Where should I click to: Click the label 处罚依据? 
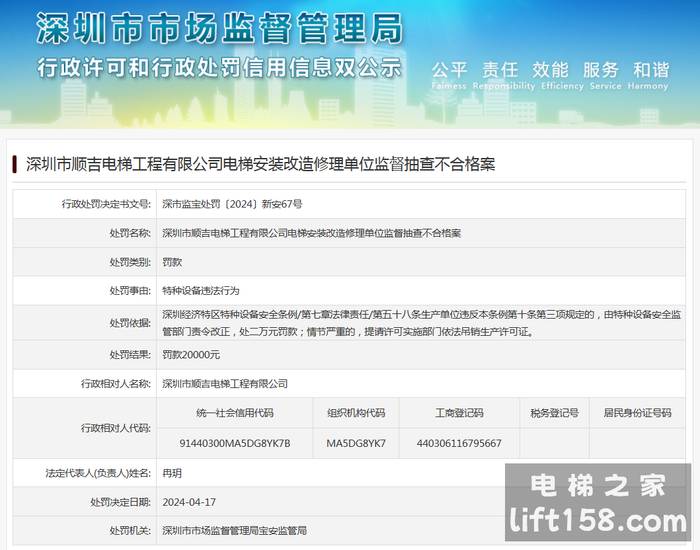[x=130, y=323]
